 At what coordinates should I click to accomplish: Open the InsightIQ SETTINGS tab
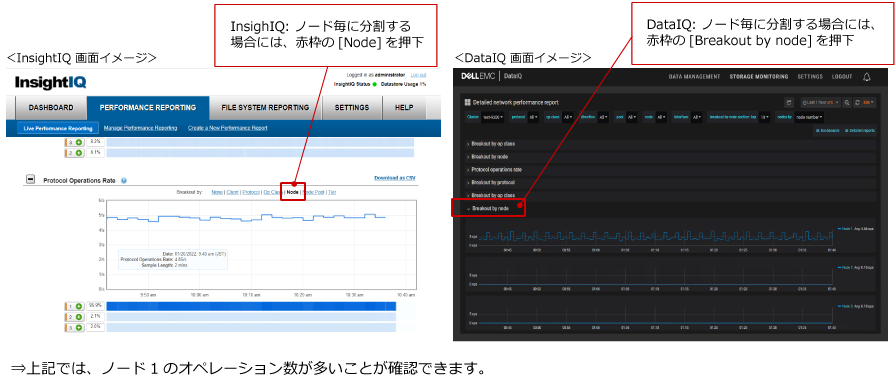(352, 107)
